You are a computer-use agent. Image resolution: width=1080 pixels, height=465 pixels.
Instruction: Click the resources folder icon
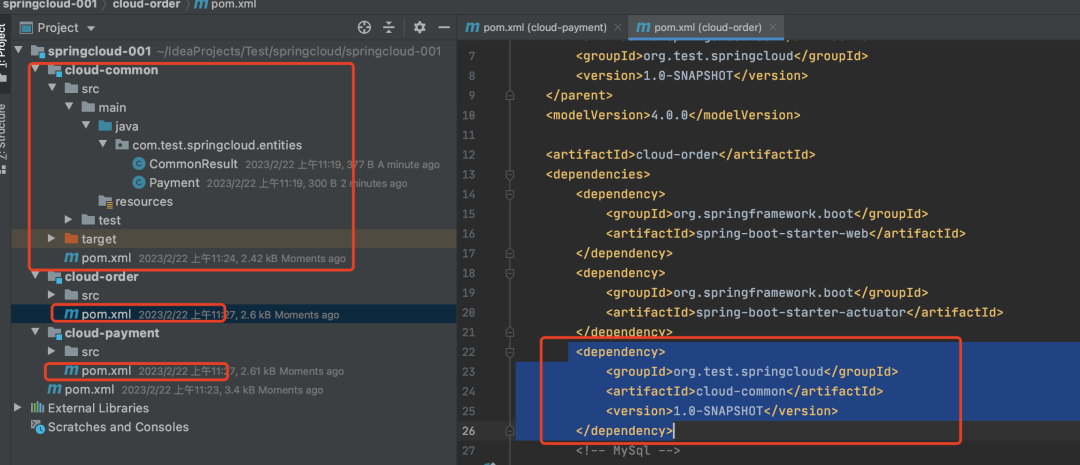pos(105,201)
